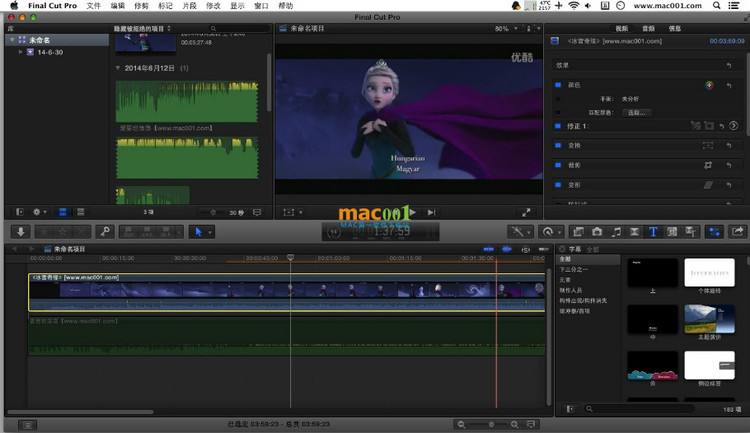
Task: Click the Crop on-screen controls icon
Action: tap(708, 165)
